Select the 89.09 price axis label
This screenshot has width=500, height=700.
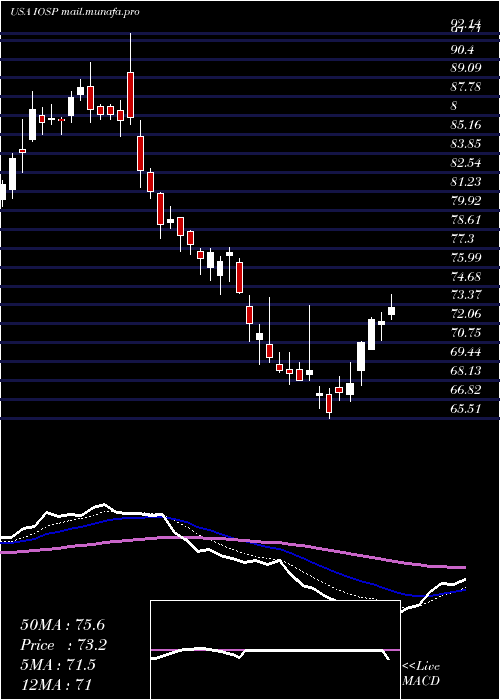467,68
